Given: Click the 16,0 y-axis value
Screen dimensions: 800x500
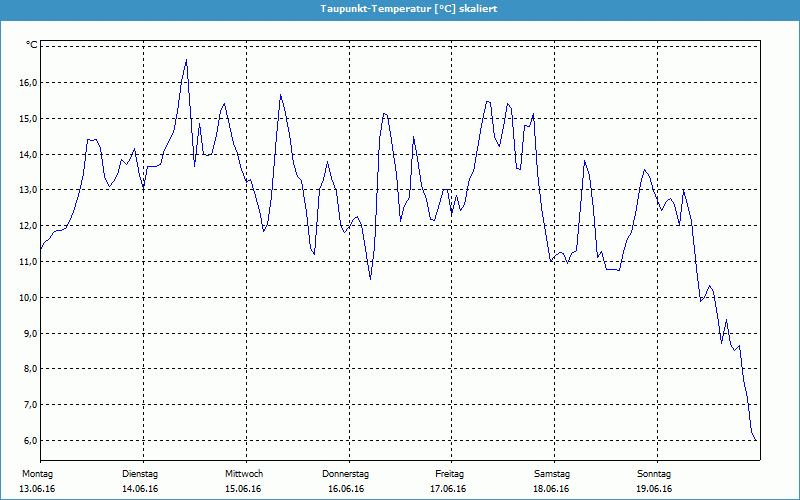Looking at the screenshot, I should point(28,83).
